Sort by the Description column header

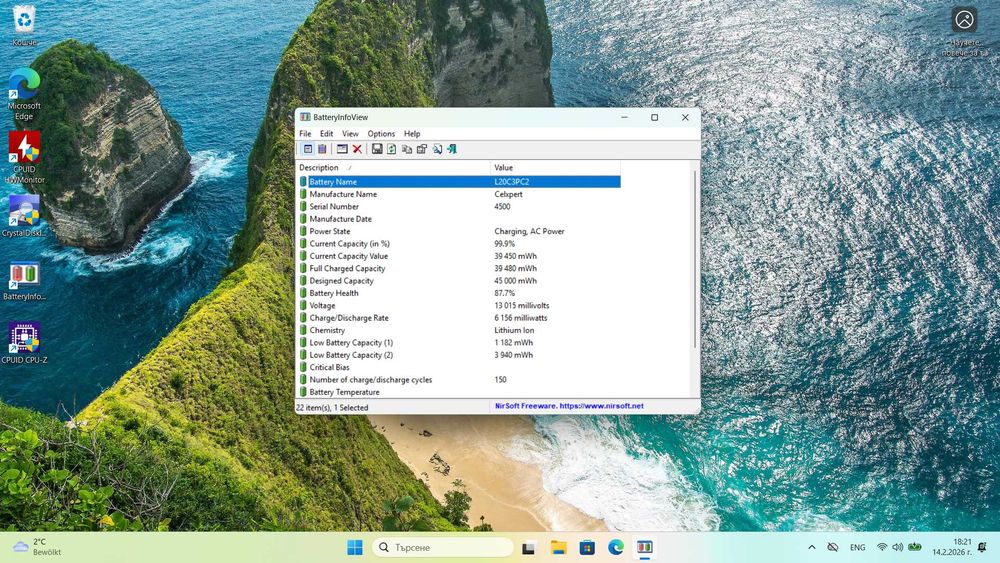click(x=393, y=168)
